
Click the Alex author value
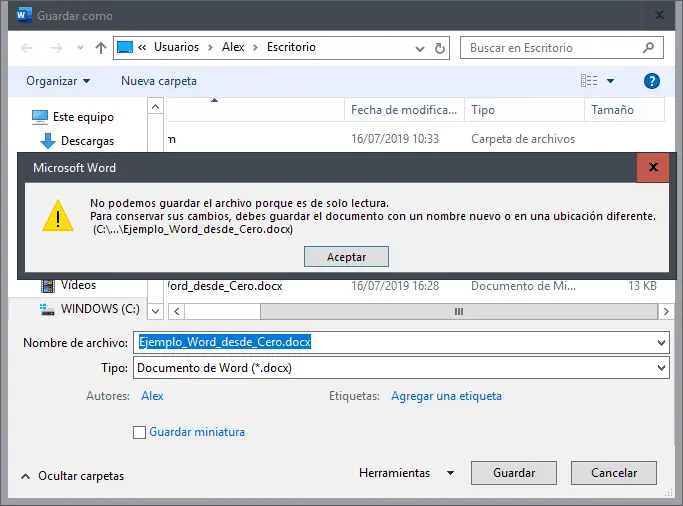pos(152,396)
